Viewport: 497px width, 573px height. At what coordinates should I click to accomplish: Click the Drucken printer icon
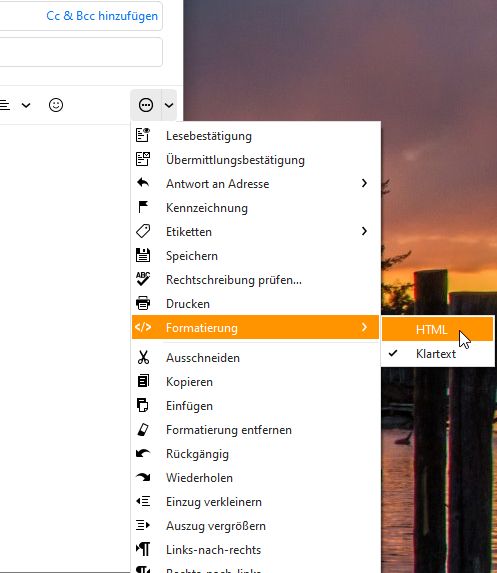click(143, 303)
